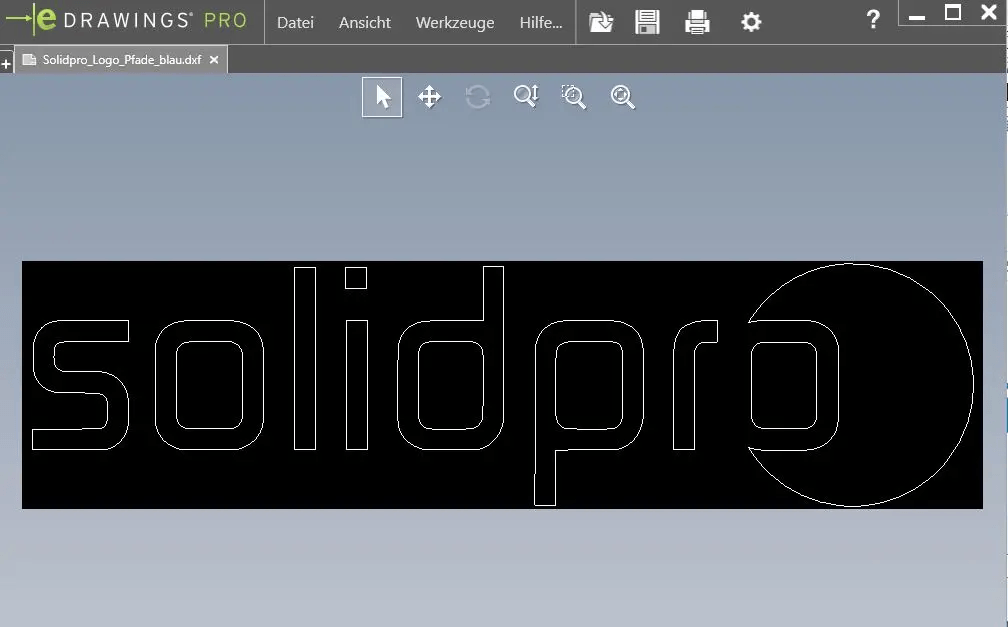Select the Zoom in/out tool
1008x627 pixels.
pyautogui.click(x=525, y=97)
